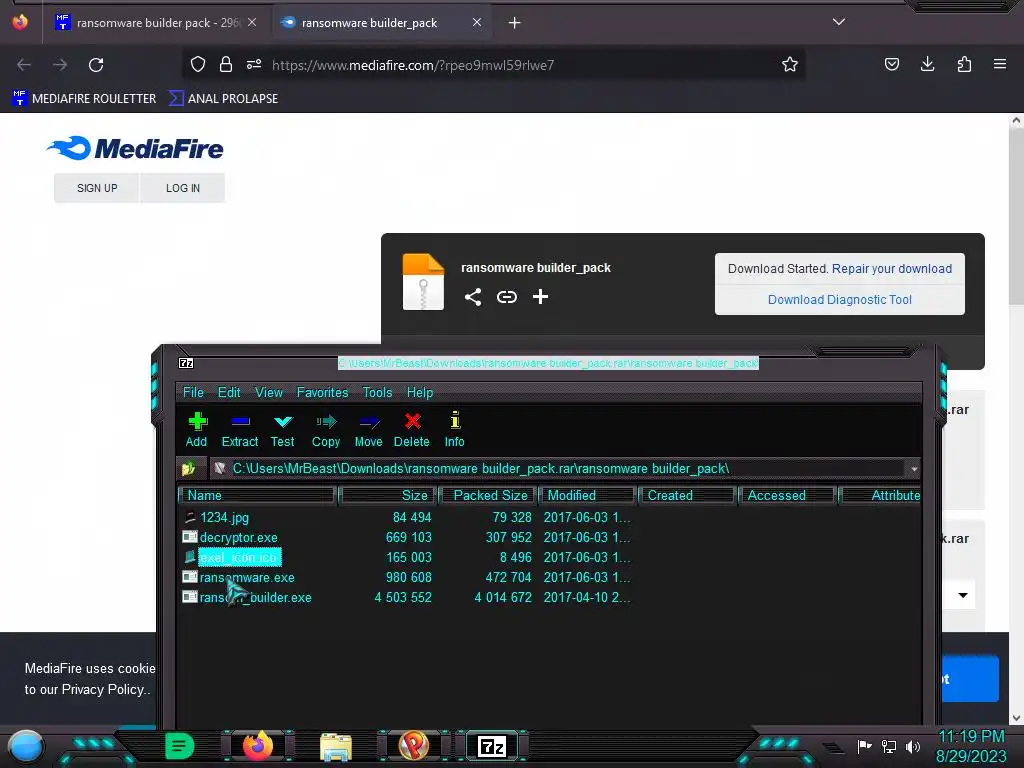Screen dimensions: 1024x768
Task: Click the tracking protection shield icon
Action: click(x=198, y=64)
